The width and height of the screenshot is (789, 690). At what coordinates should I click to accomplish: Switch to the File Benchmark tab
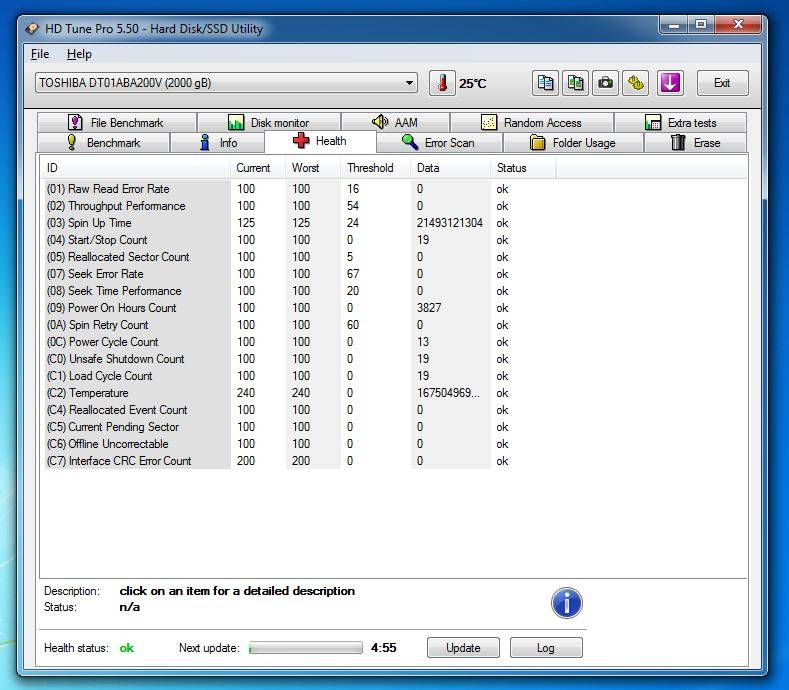(117, 122)
